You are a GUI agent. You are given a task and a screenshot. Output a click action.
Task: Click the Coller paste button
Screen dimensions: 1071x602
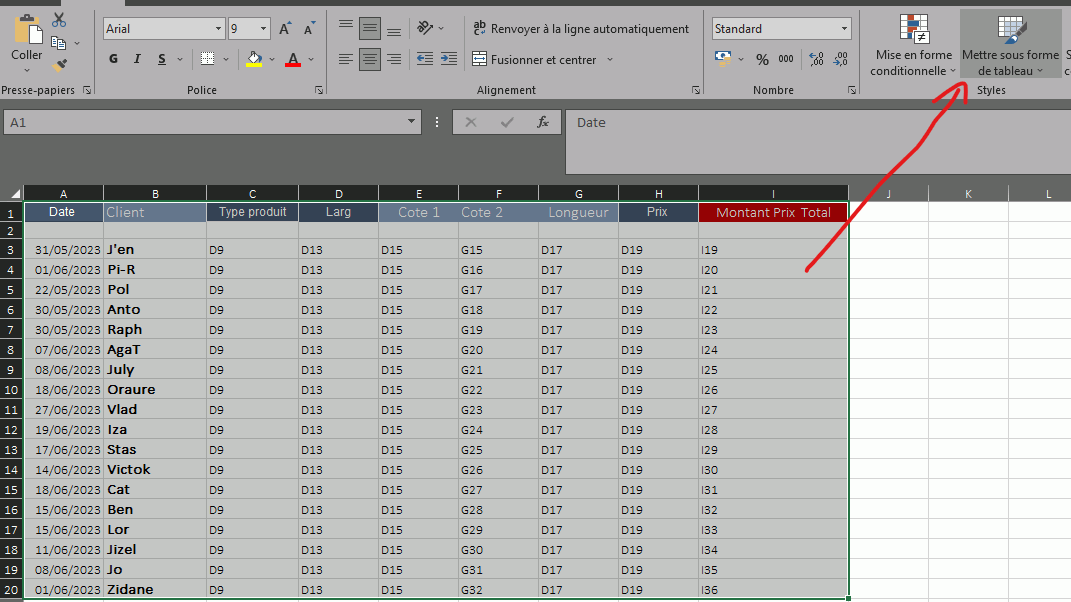(x=27, y=40)
